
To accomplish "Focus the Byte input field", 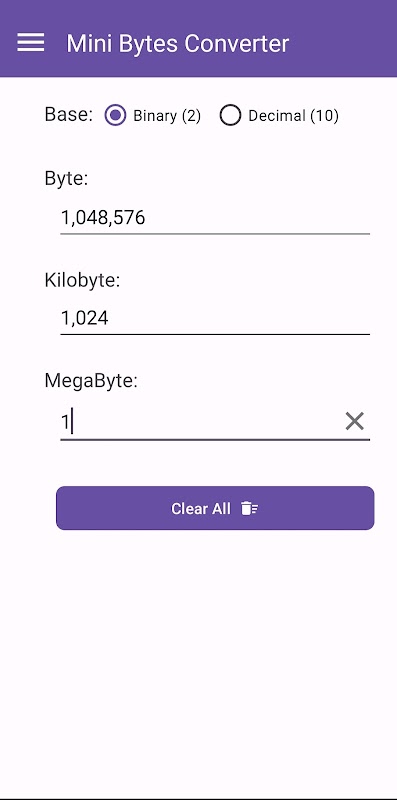I will click(215, 218).
